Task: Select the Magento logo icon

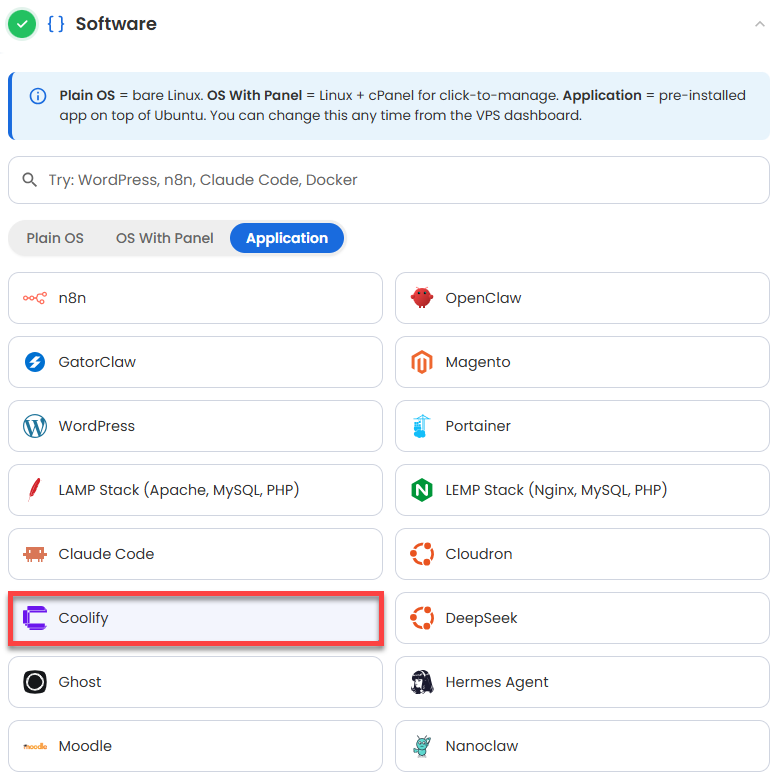Action: (x=422, y=362)
